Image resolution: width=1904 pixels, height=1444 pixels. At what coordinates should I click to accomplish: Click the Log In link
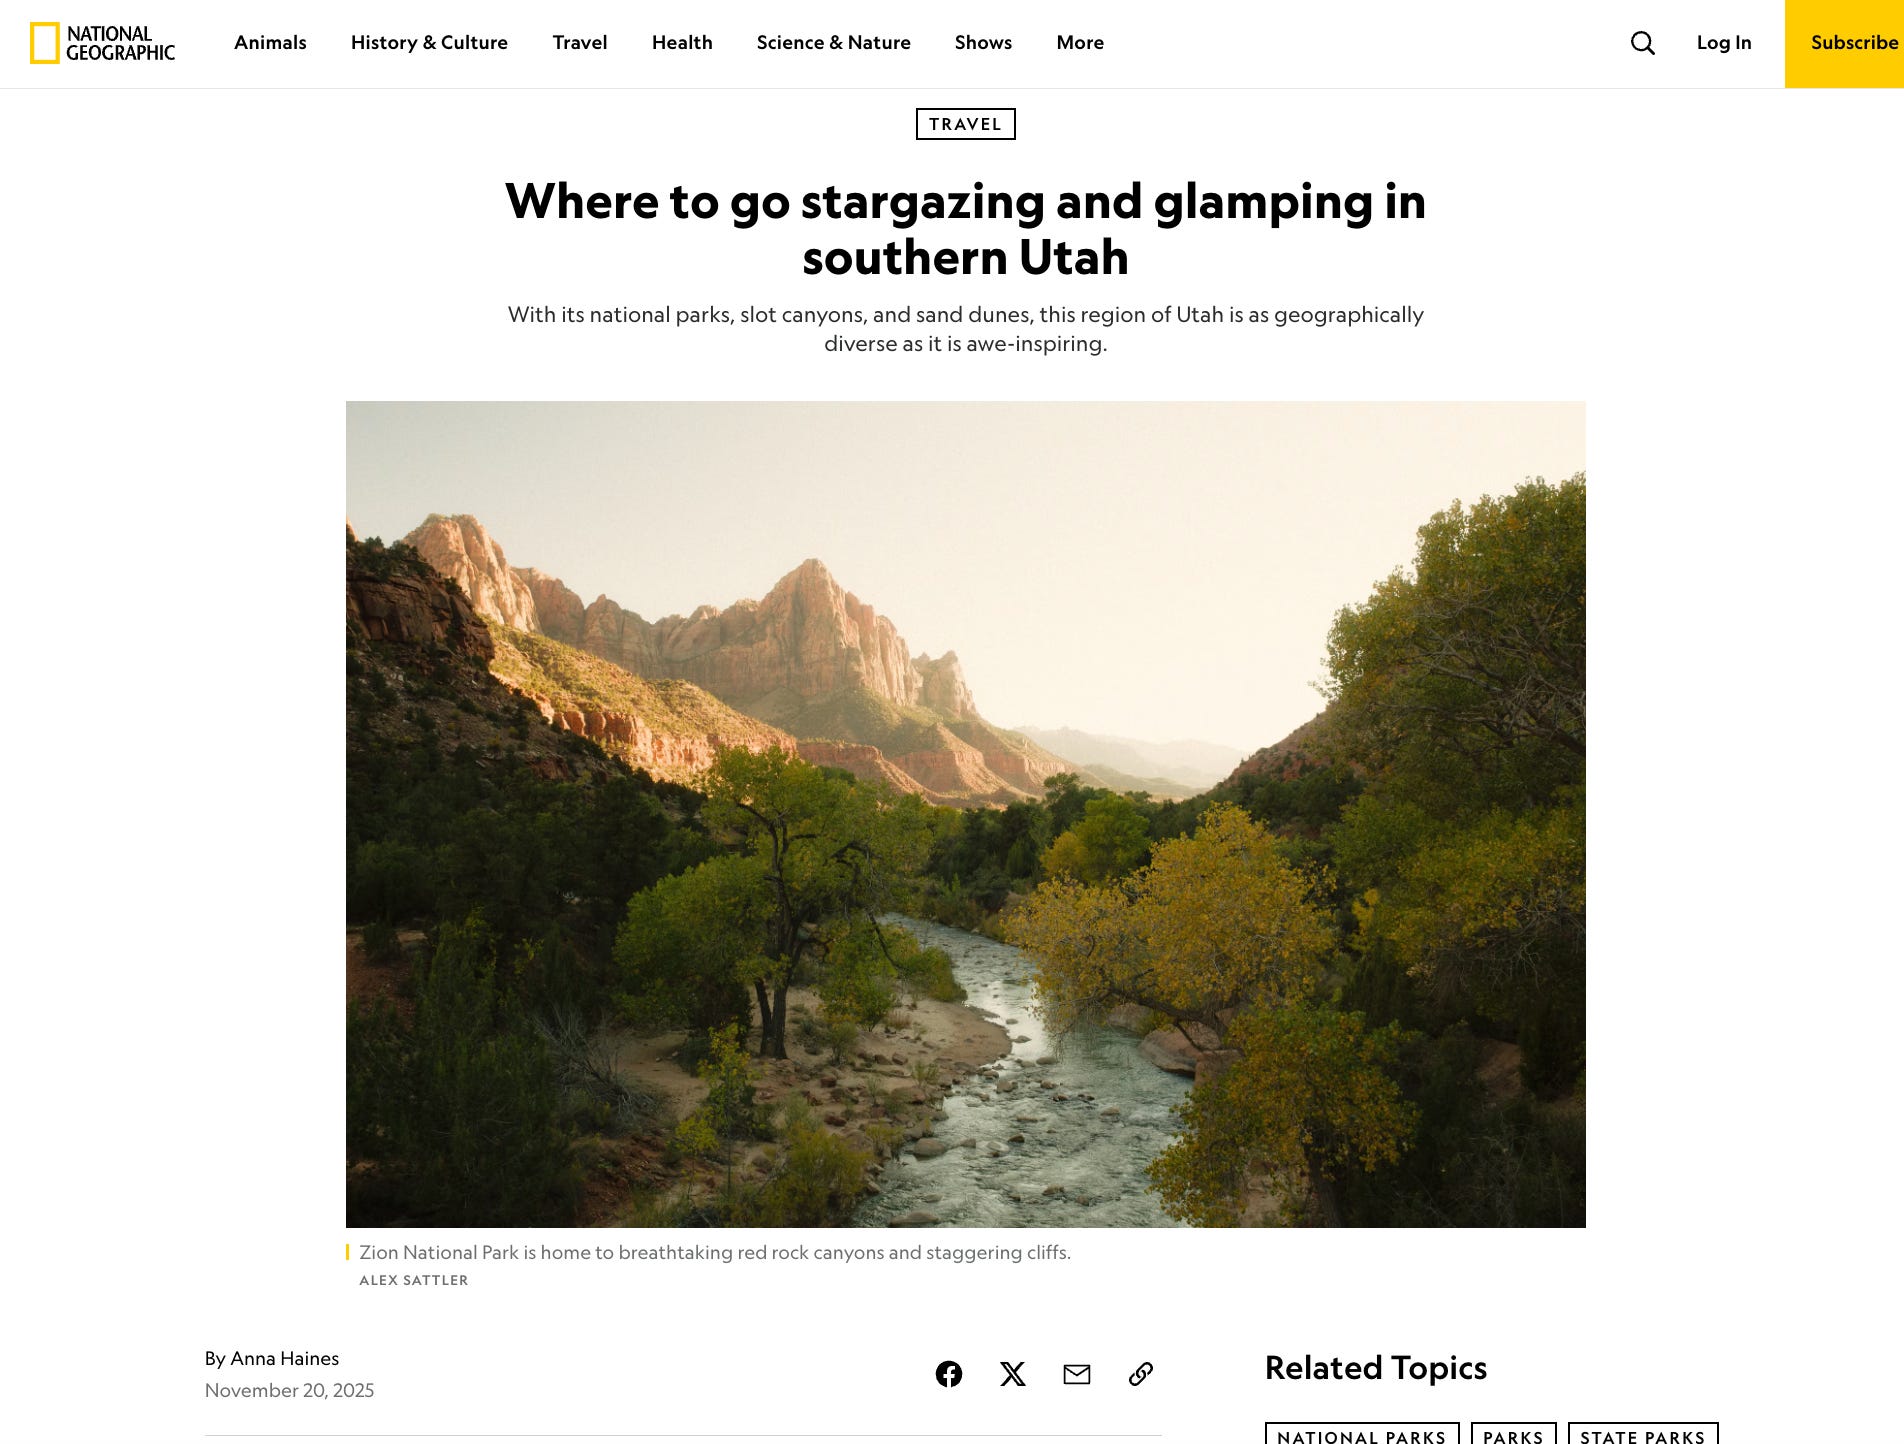point(1724,43)
